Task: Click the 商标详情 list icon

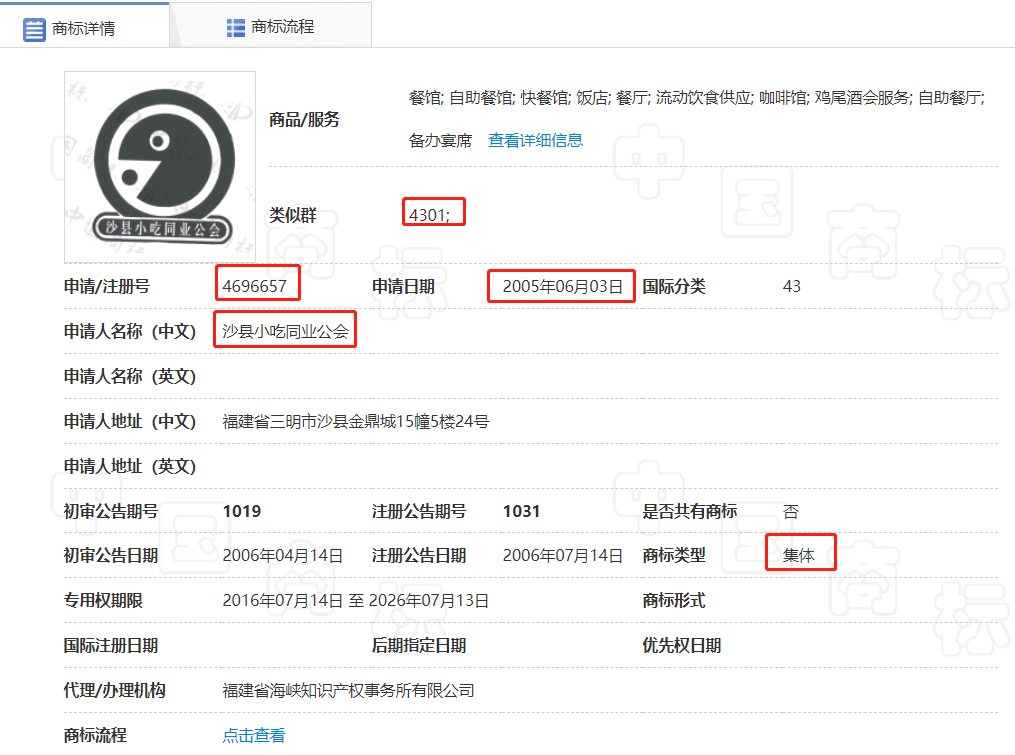Action: point(34,30)
